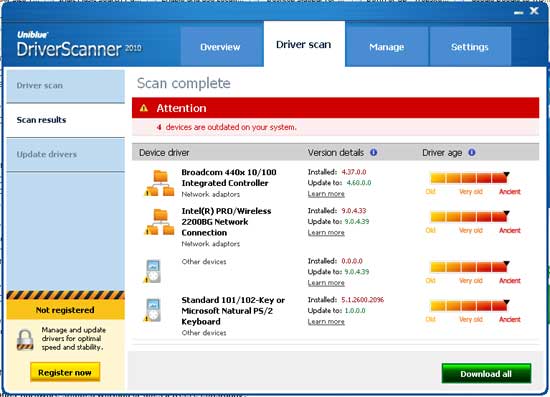
Task: Select Update drivers in the sidebar
Action: 65,155
